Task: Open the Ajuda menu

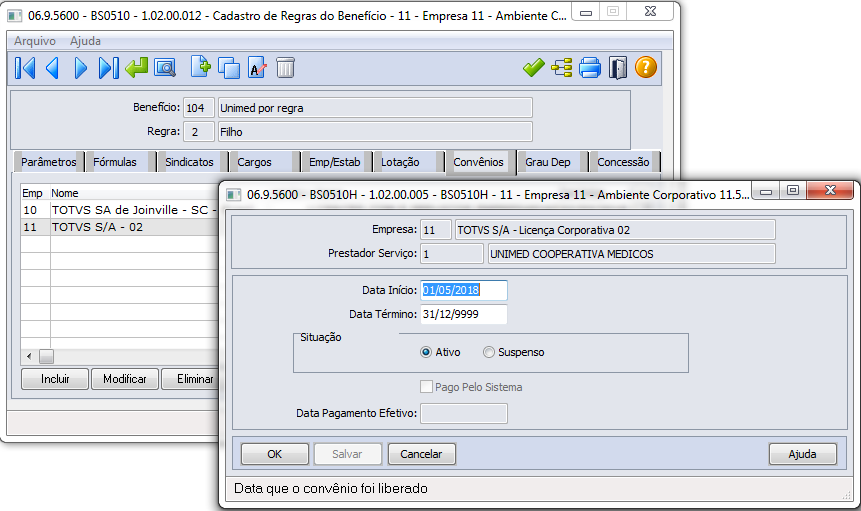Action: (x=85, y=41)
